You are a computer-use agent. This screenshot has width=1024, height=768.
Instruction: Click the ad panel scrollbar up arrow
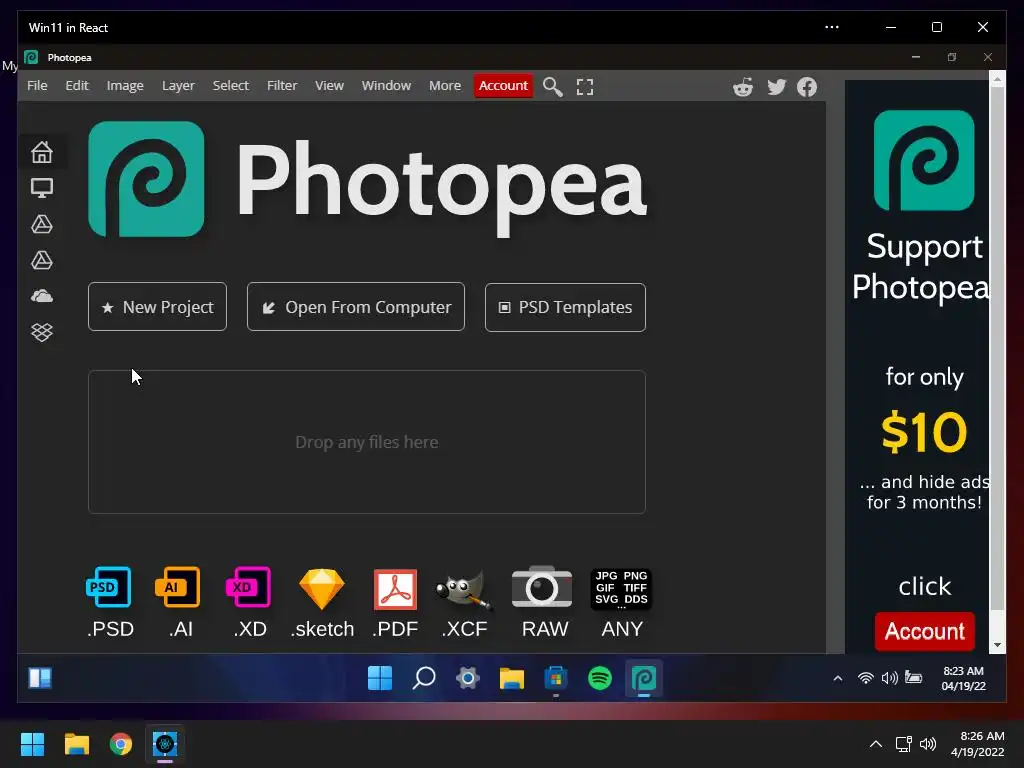(997, 79)
